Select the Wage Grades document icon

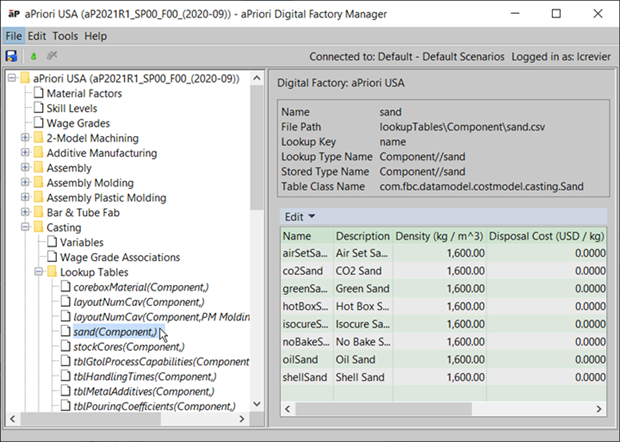38,123
